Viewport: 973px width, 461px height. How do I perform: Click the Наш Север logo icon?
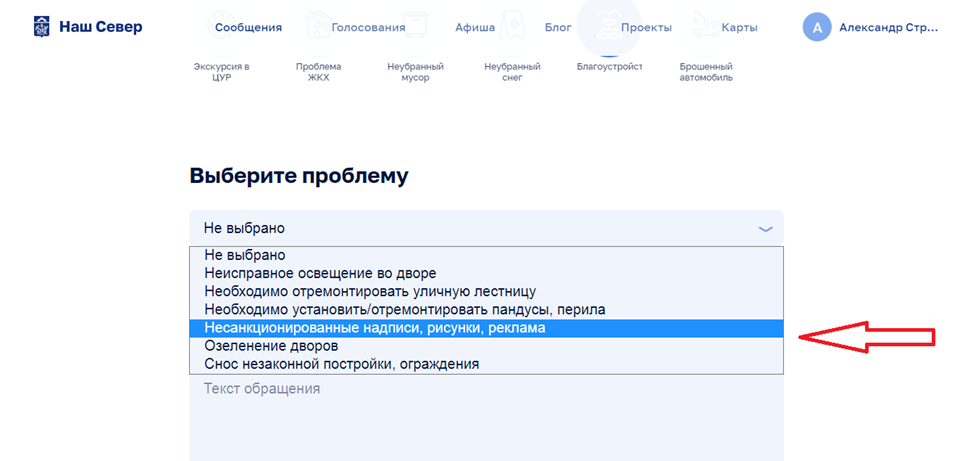pos(42,27)
